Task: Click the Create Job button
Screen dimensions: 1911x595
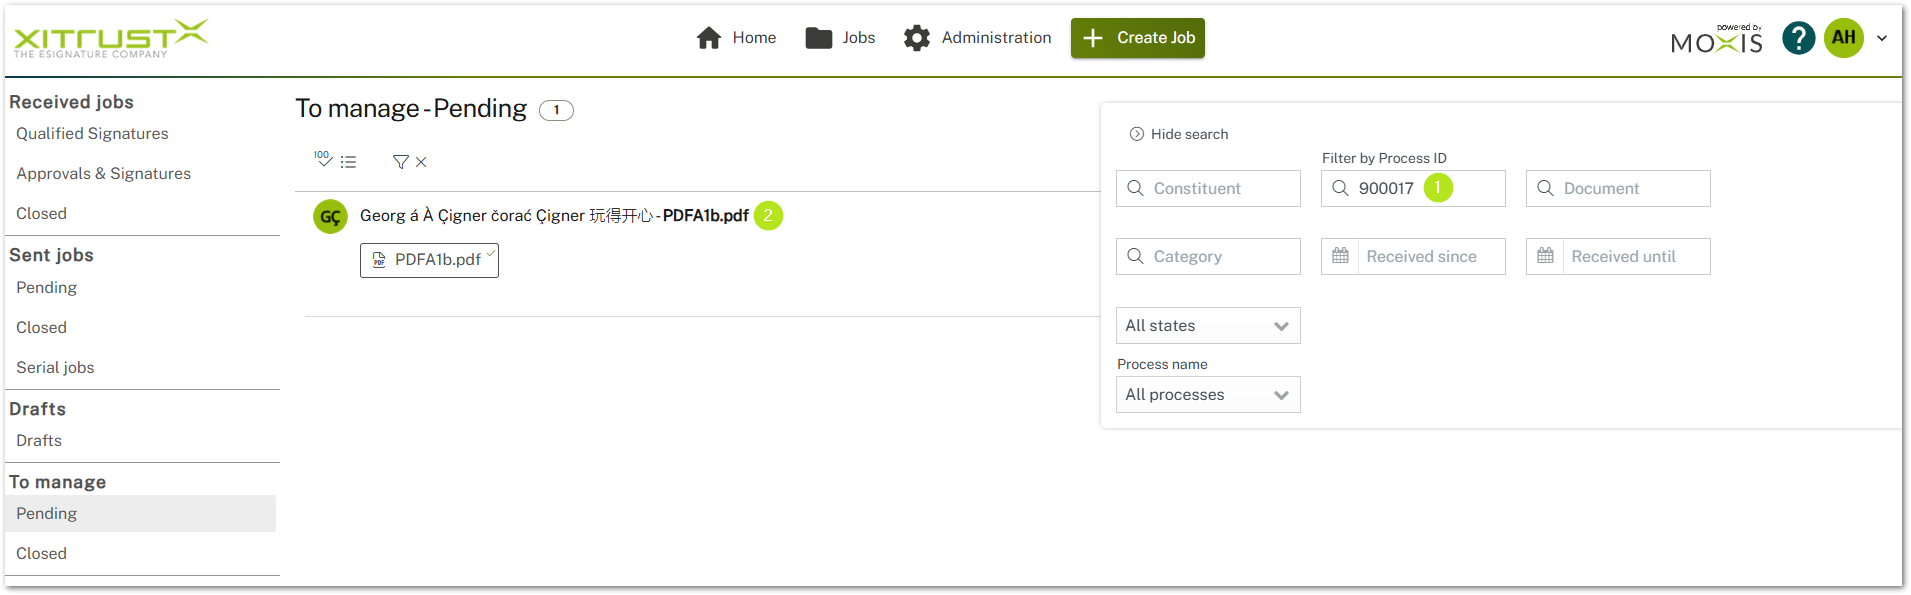Action: pyautogui.click(x=1137, y=37)
